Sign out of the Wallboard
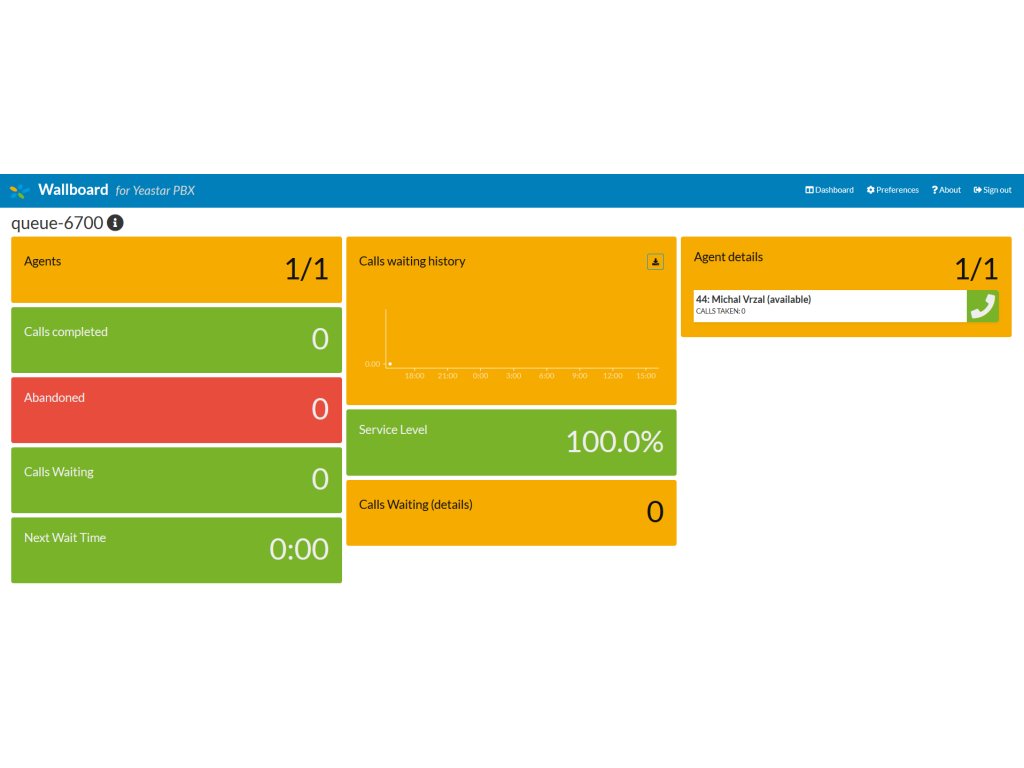Viewport: 1024px width, 768px height. [x=993, y=190]
